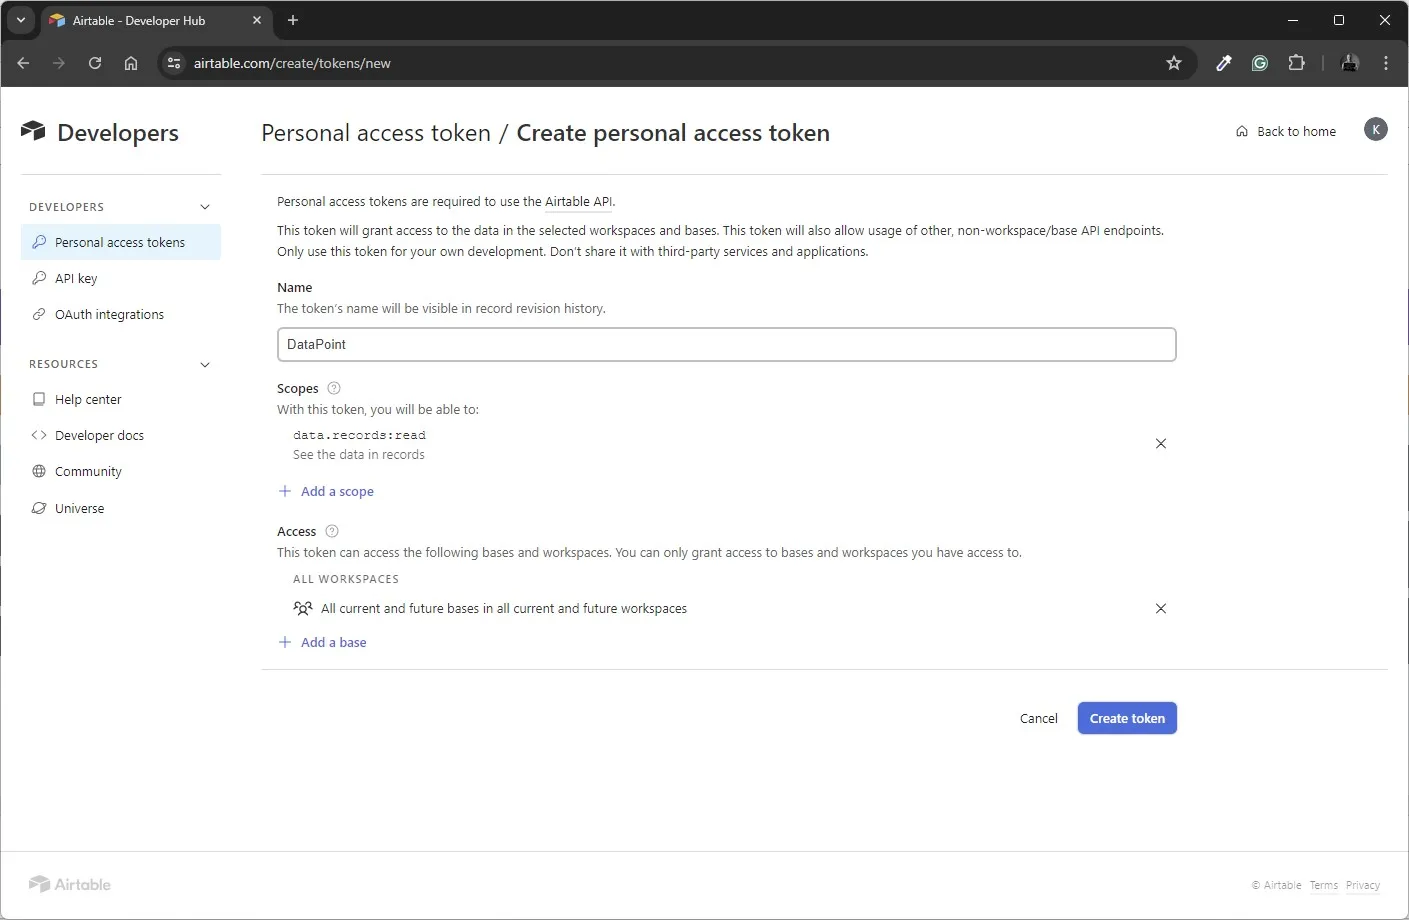The height and width of the screenshot is (920, 1409).
Task: Click the browser back arrow
Action: (24, 63)
